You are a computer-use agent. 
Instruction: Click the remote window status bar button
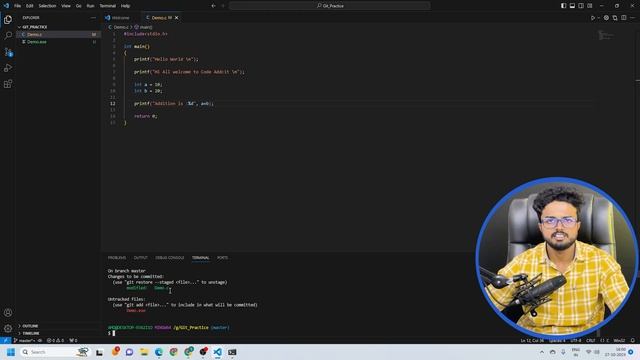pyautogui.click(x=5, y=340)
